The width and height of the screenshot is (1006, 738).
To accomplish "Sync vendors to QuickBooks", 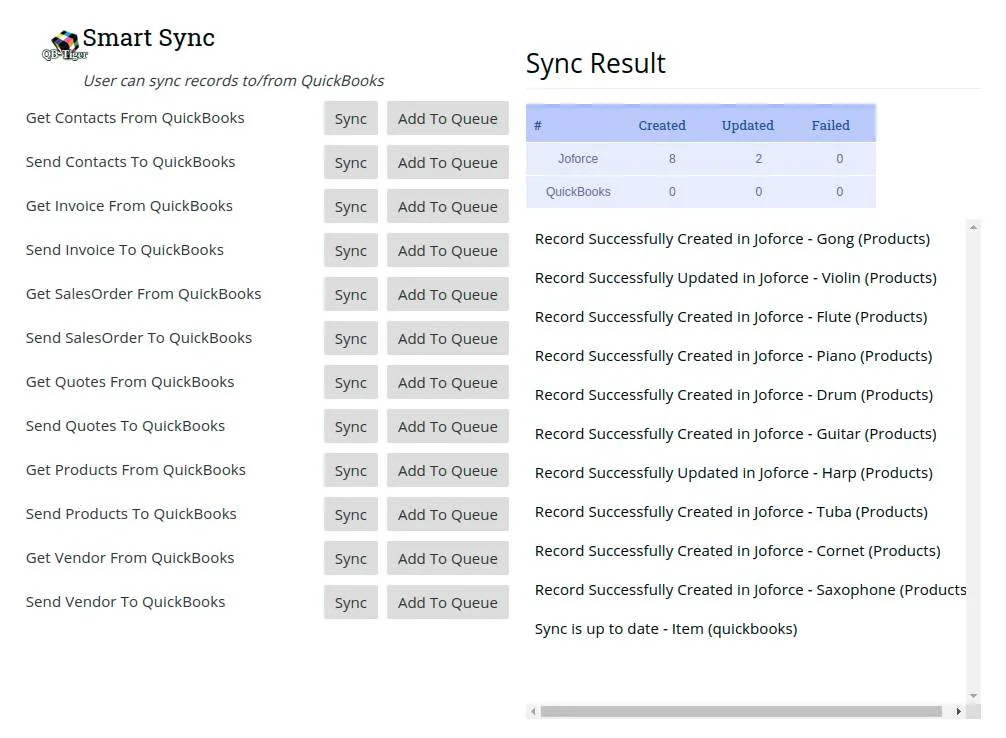I will [350, 602].
